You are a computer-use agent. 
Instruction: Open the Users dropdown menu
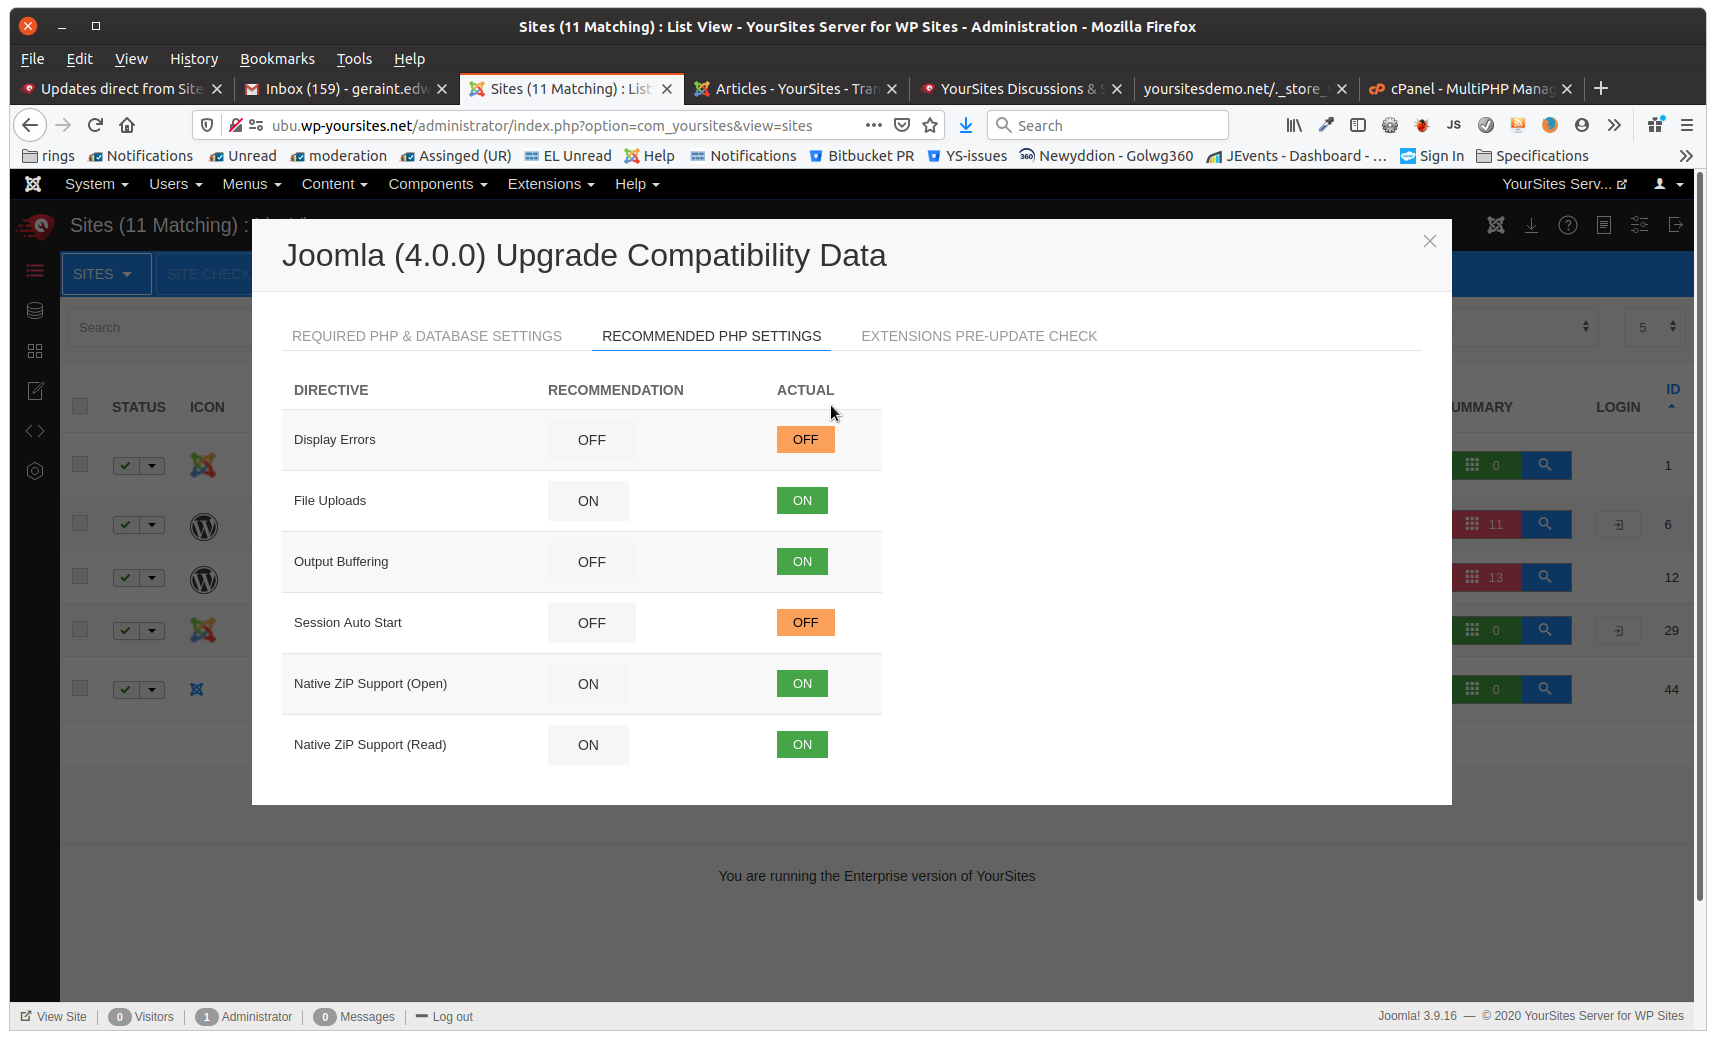(176, 184)
